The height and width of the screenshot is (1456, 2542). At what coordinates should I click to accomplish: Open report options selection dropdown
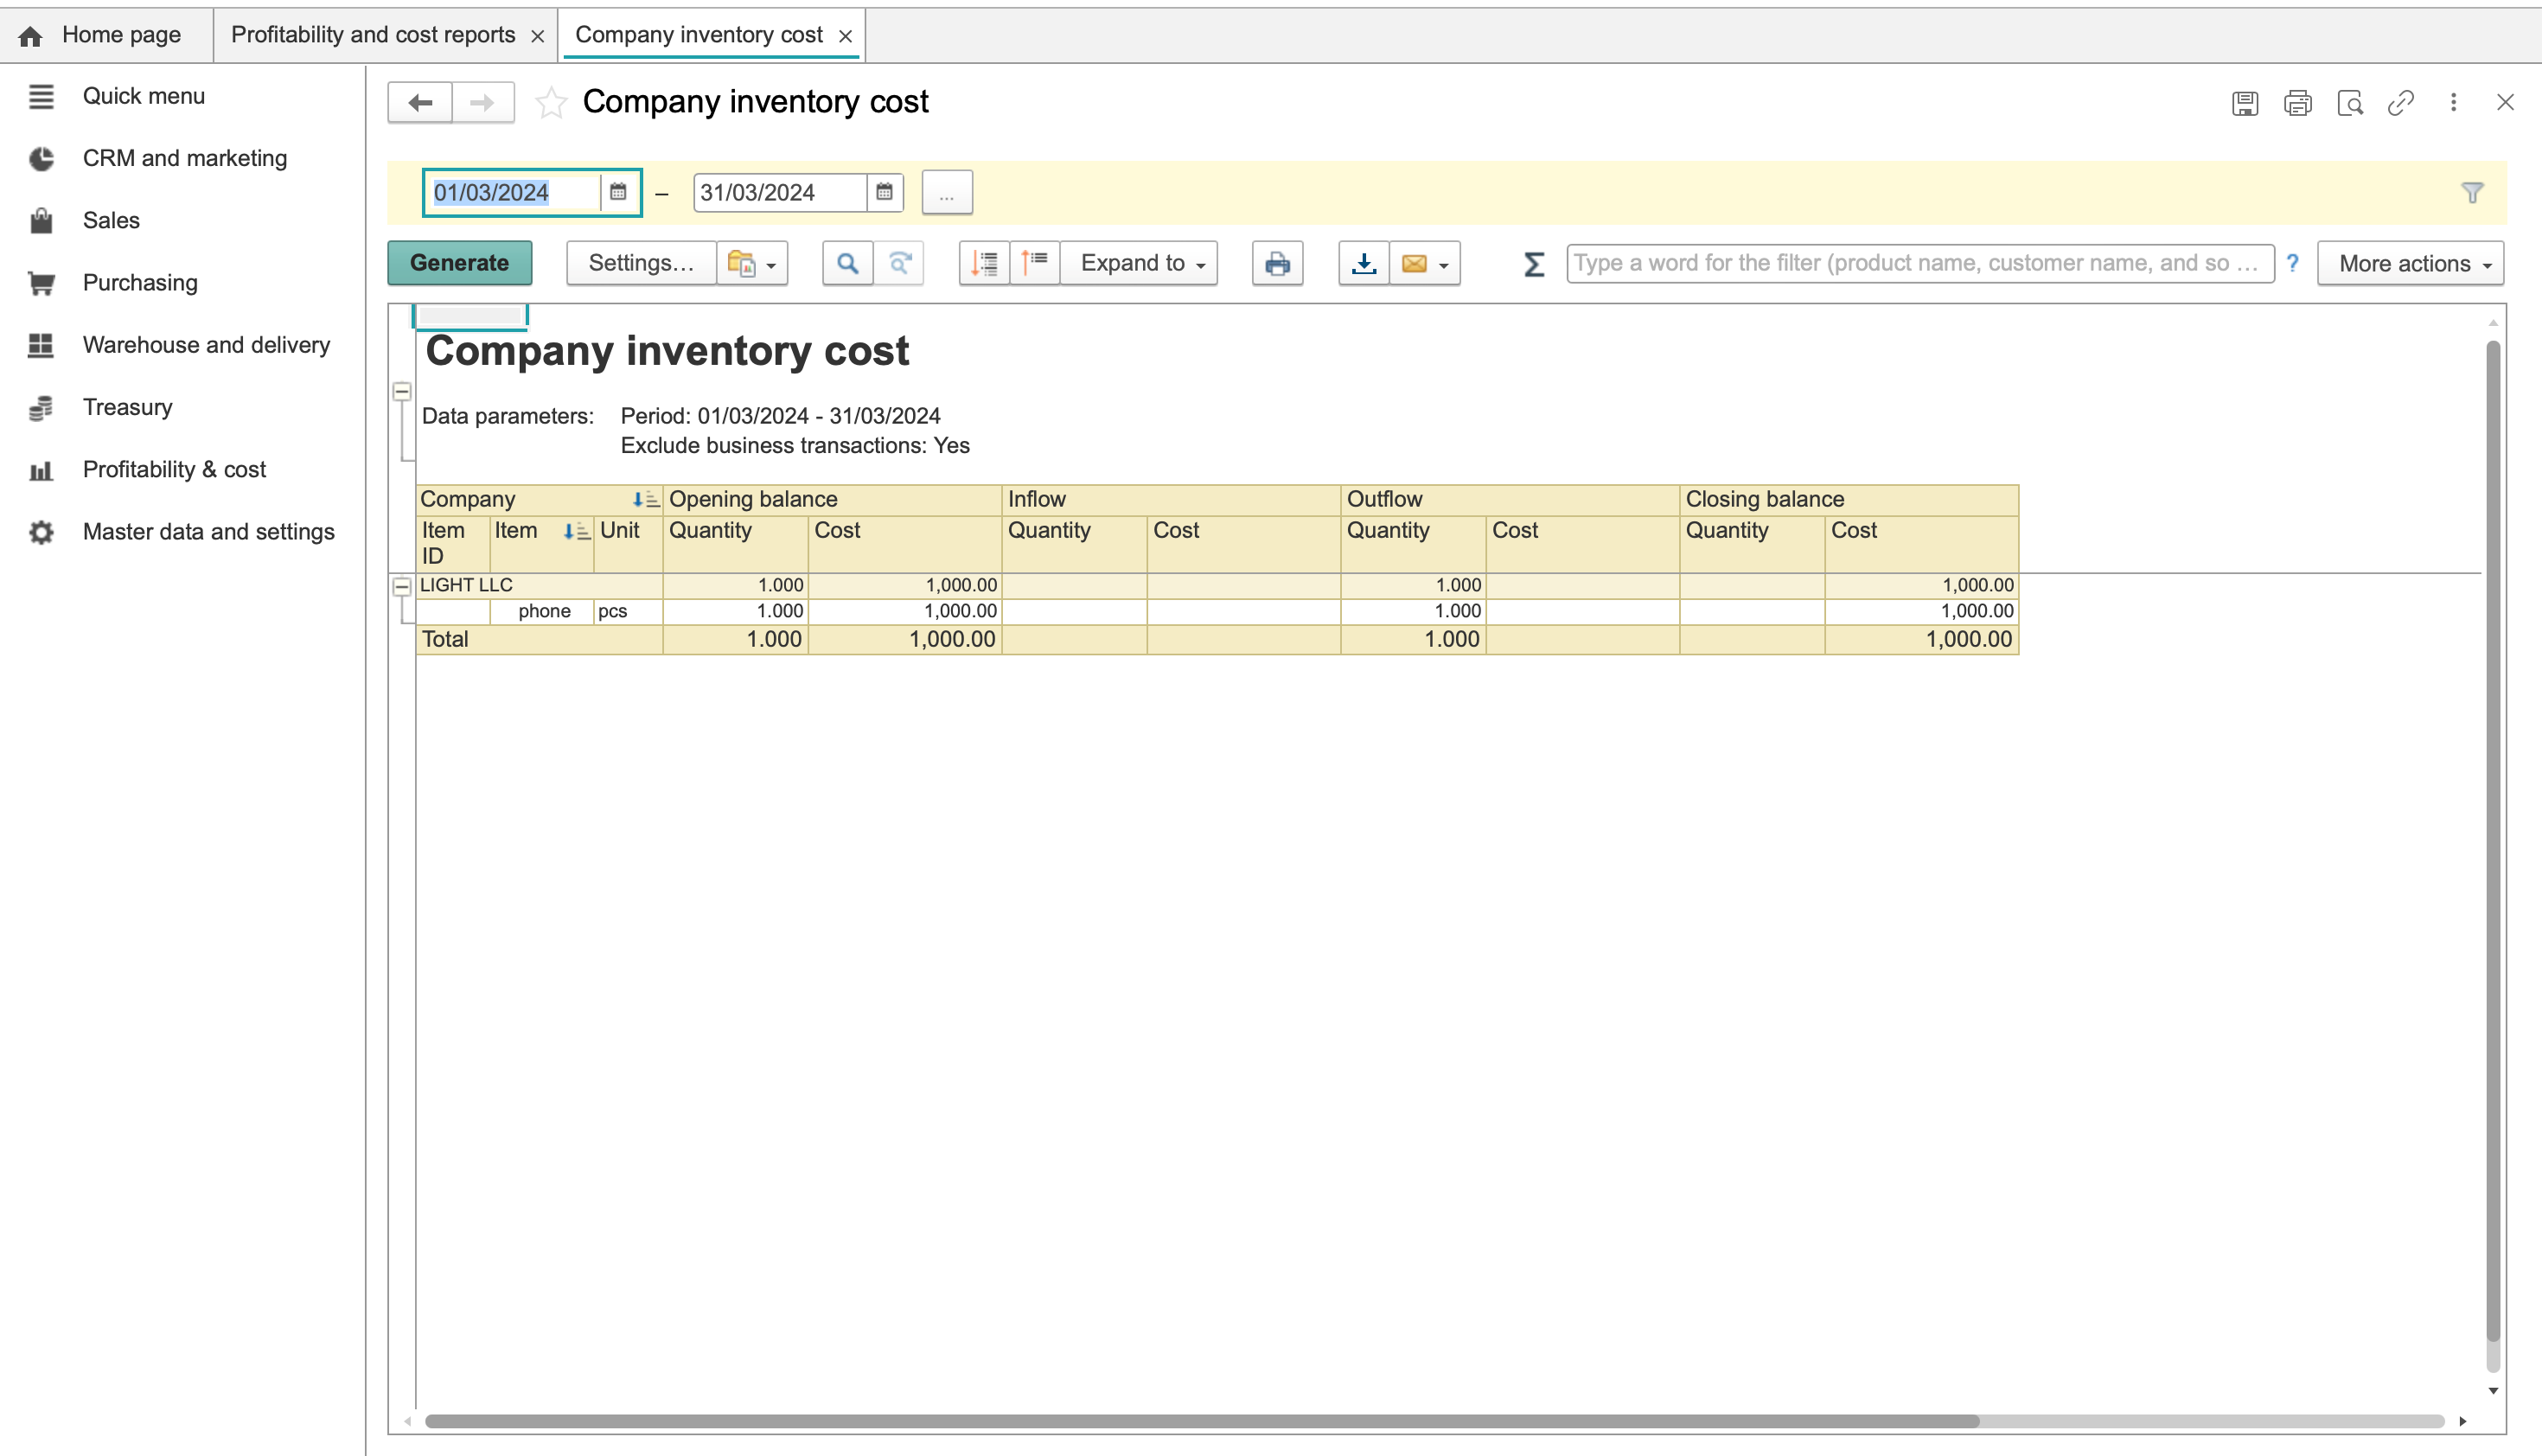[x=752, y=263]
